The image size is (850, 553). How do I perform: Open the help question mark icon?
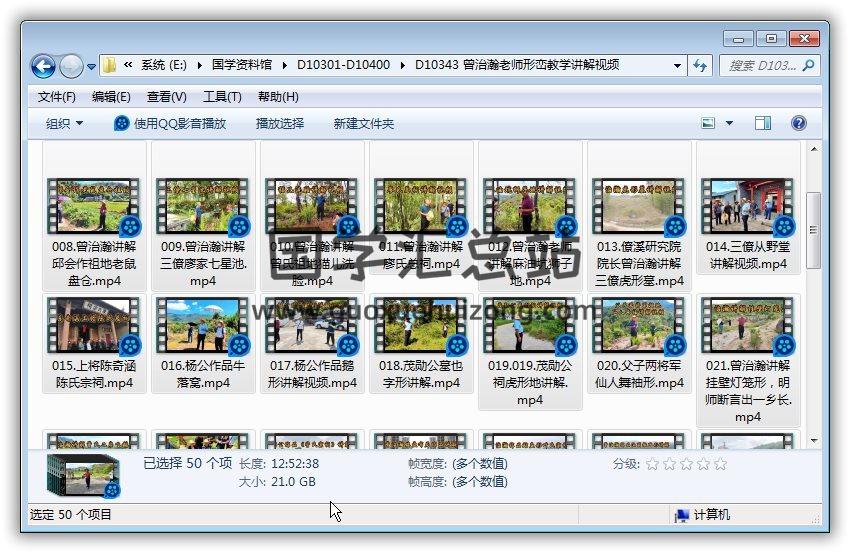point(798,123)
